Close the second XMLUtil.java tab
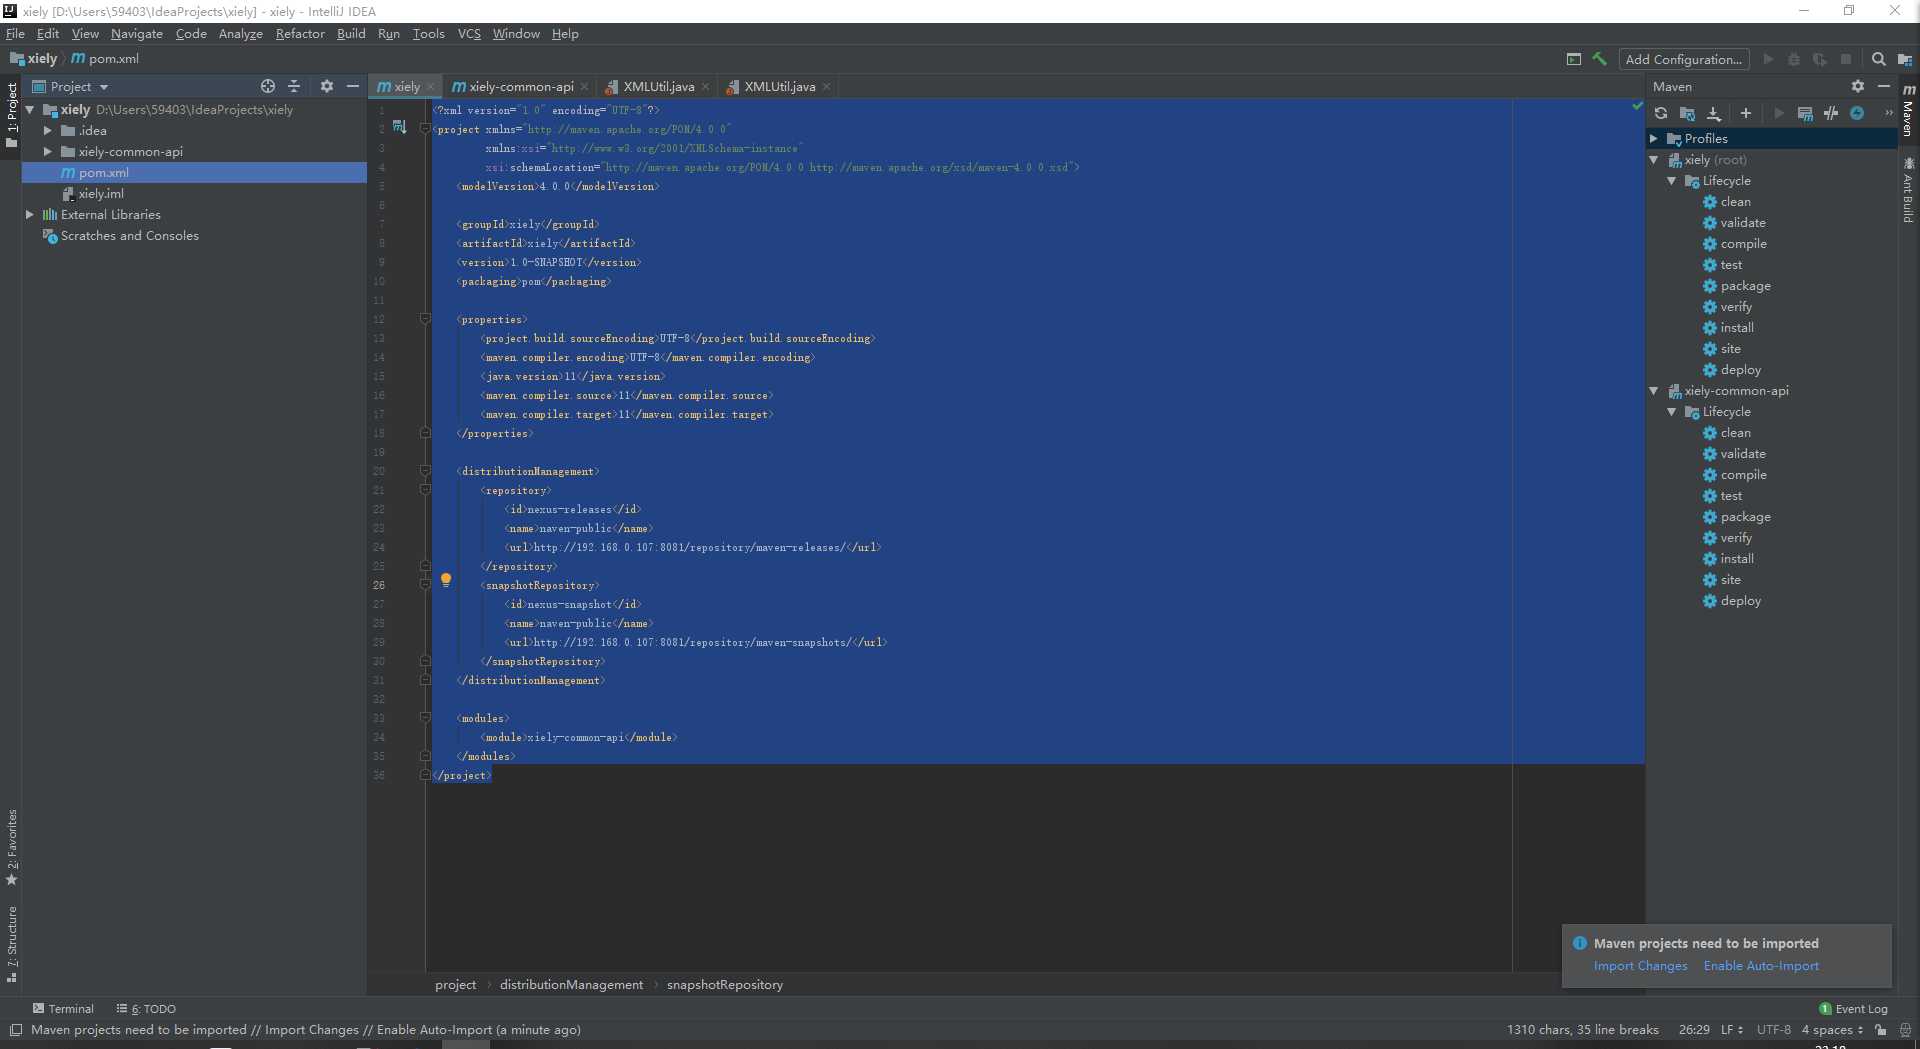Image resolution: width=1920 pixels, height=1049 pixels. [826, 87]
